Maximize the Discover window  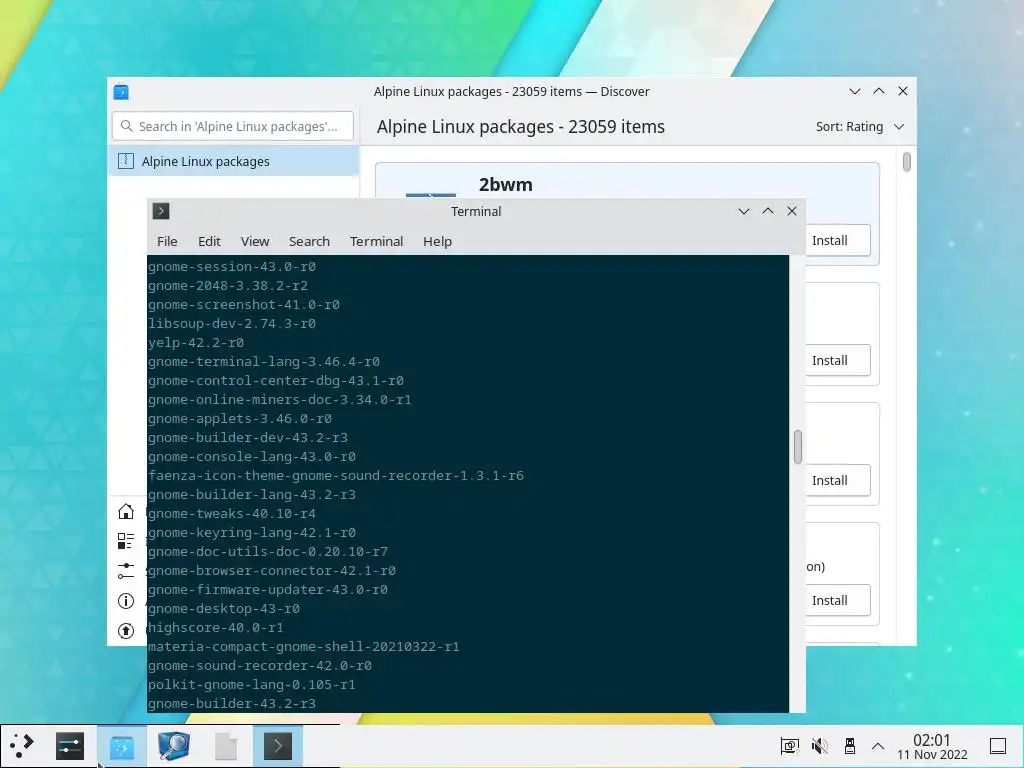pyautogui.click(x=879, y=91)
